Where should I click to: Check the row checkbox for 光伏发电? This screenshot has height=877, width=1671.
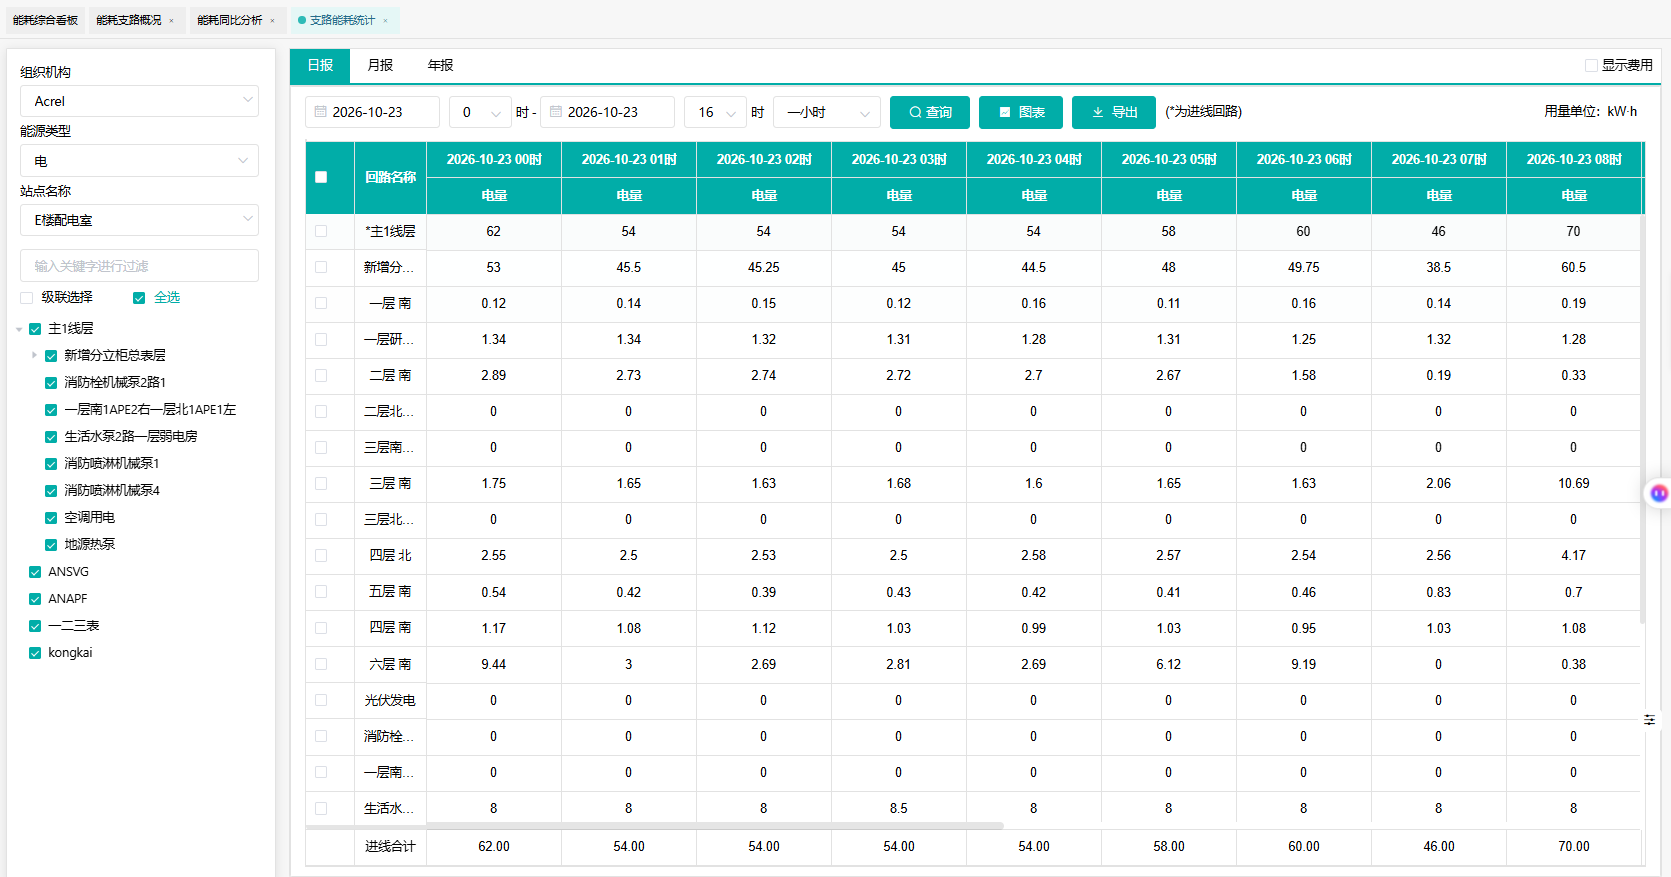click(x=321, y=700)
